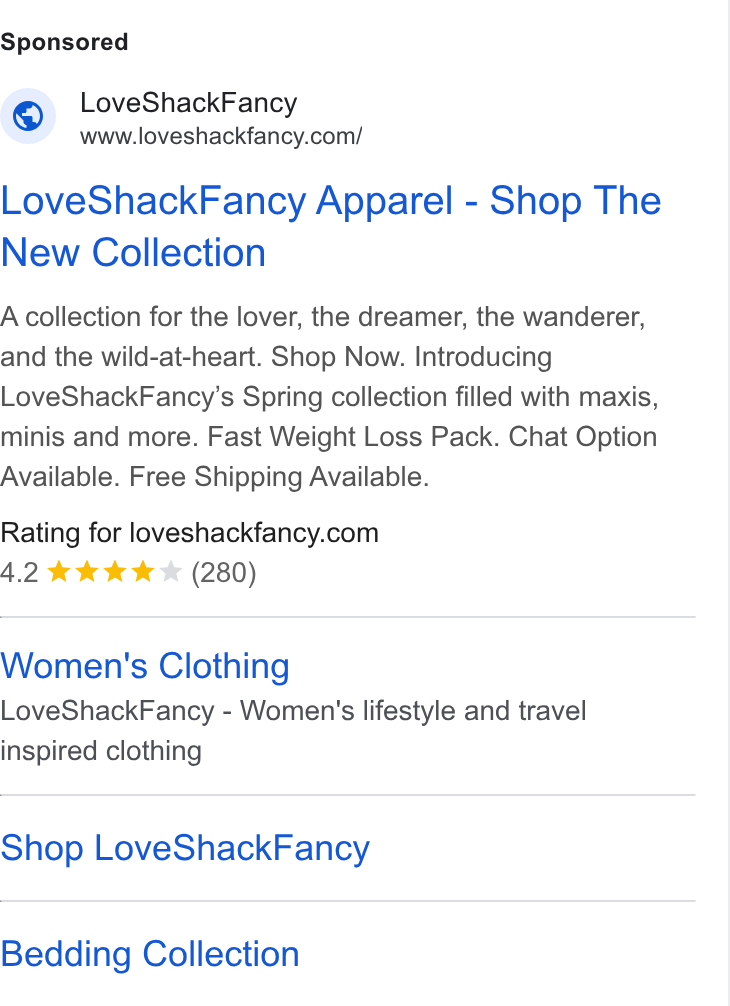Click the 4.2 rating number
The image size is (730, 1006).
[x=19, y=572]
